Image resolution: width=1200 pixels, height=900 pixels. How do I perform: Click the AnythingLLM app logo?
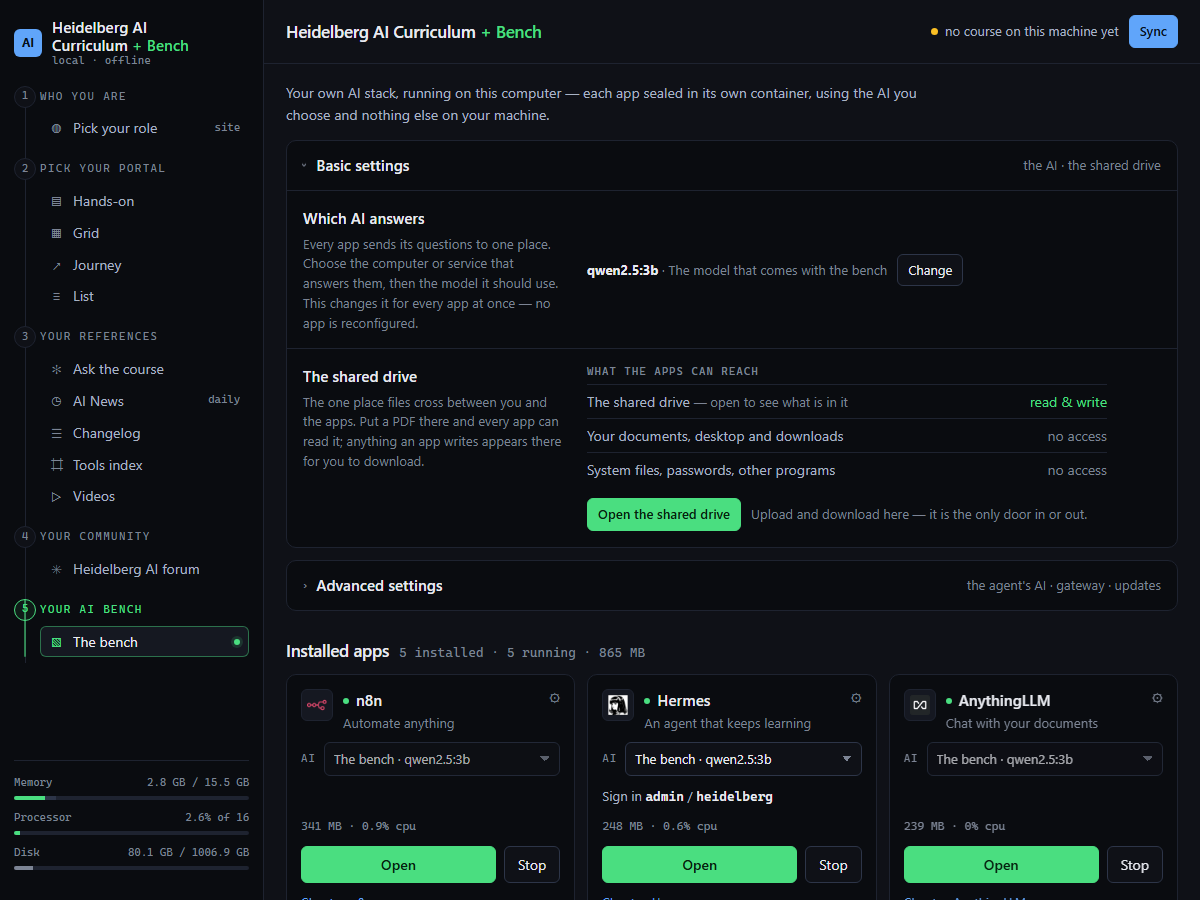[x=920, y=705]
